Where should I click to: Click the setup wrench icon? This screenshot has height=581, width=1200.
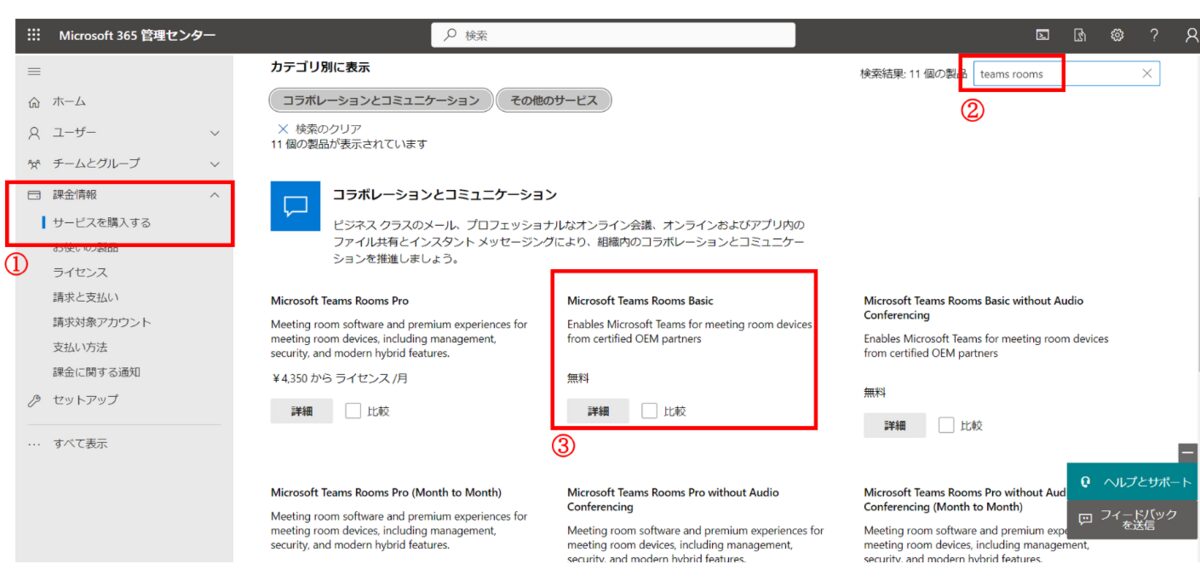click(34, 400)
